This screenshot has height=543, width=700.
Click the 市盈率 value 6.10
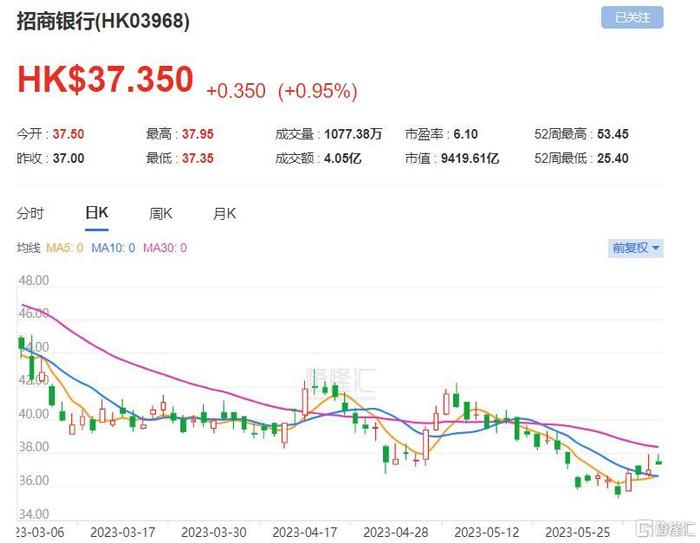(466, 134)
